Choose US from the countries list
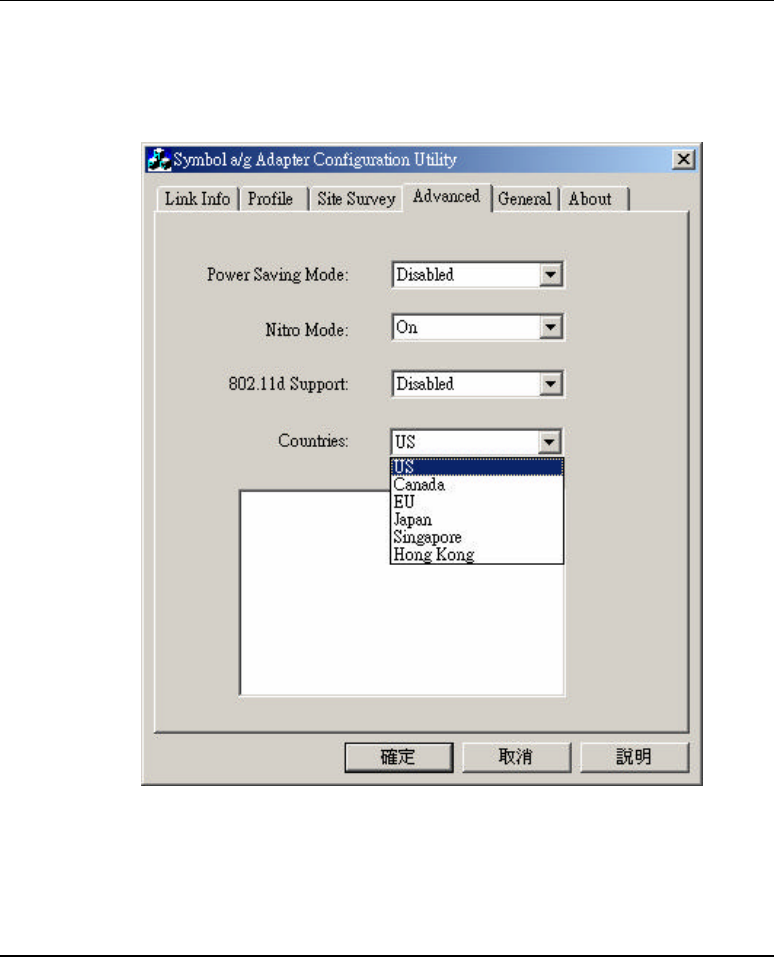774x957 pixels. (476, 467)
